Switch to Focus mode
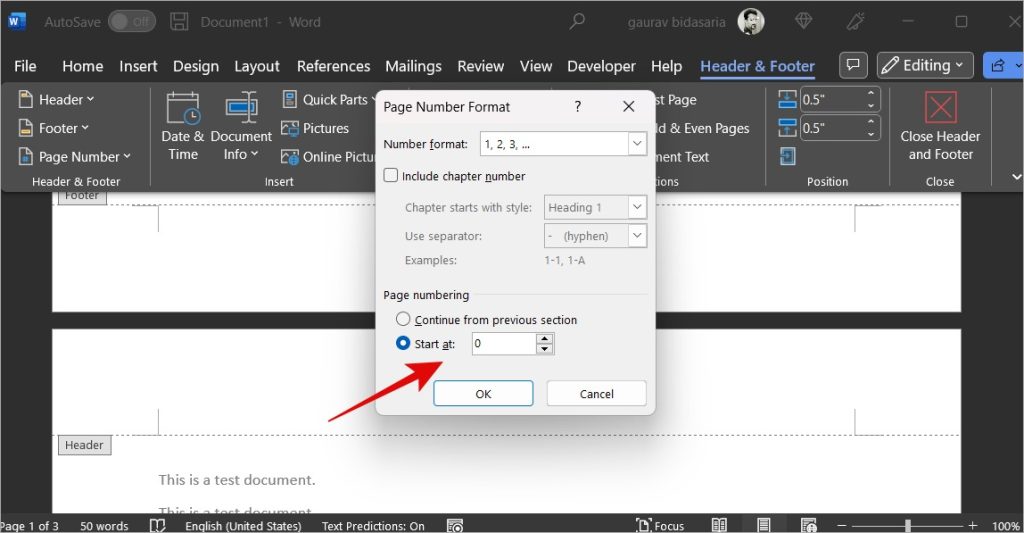 click(660, 525)
